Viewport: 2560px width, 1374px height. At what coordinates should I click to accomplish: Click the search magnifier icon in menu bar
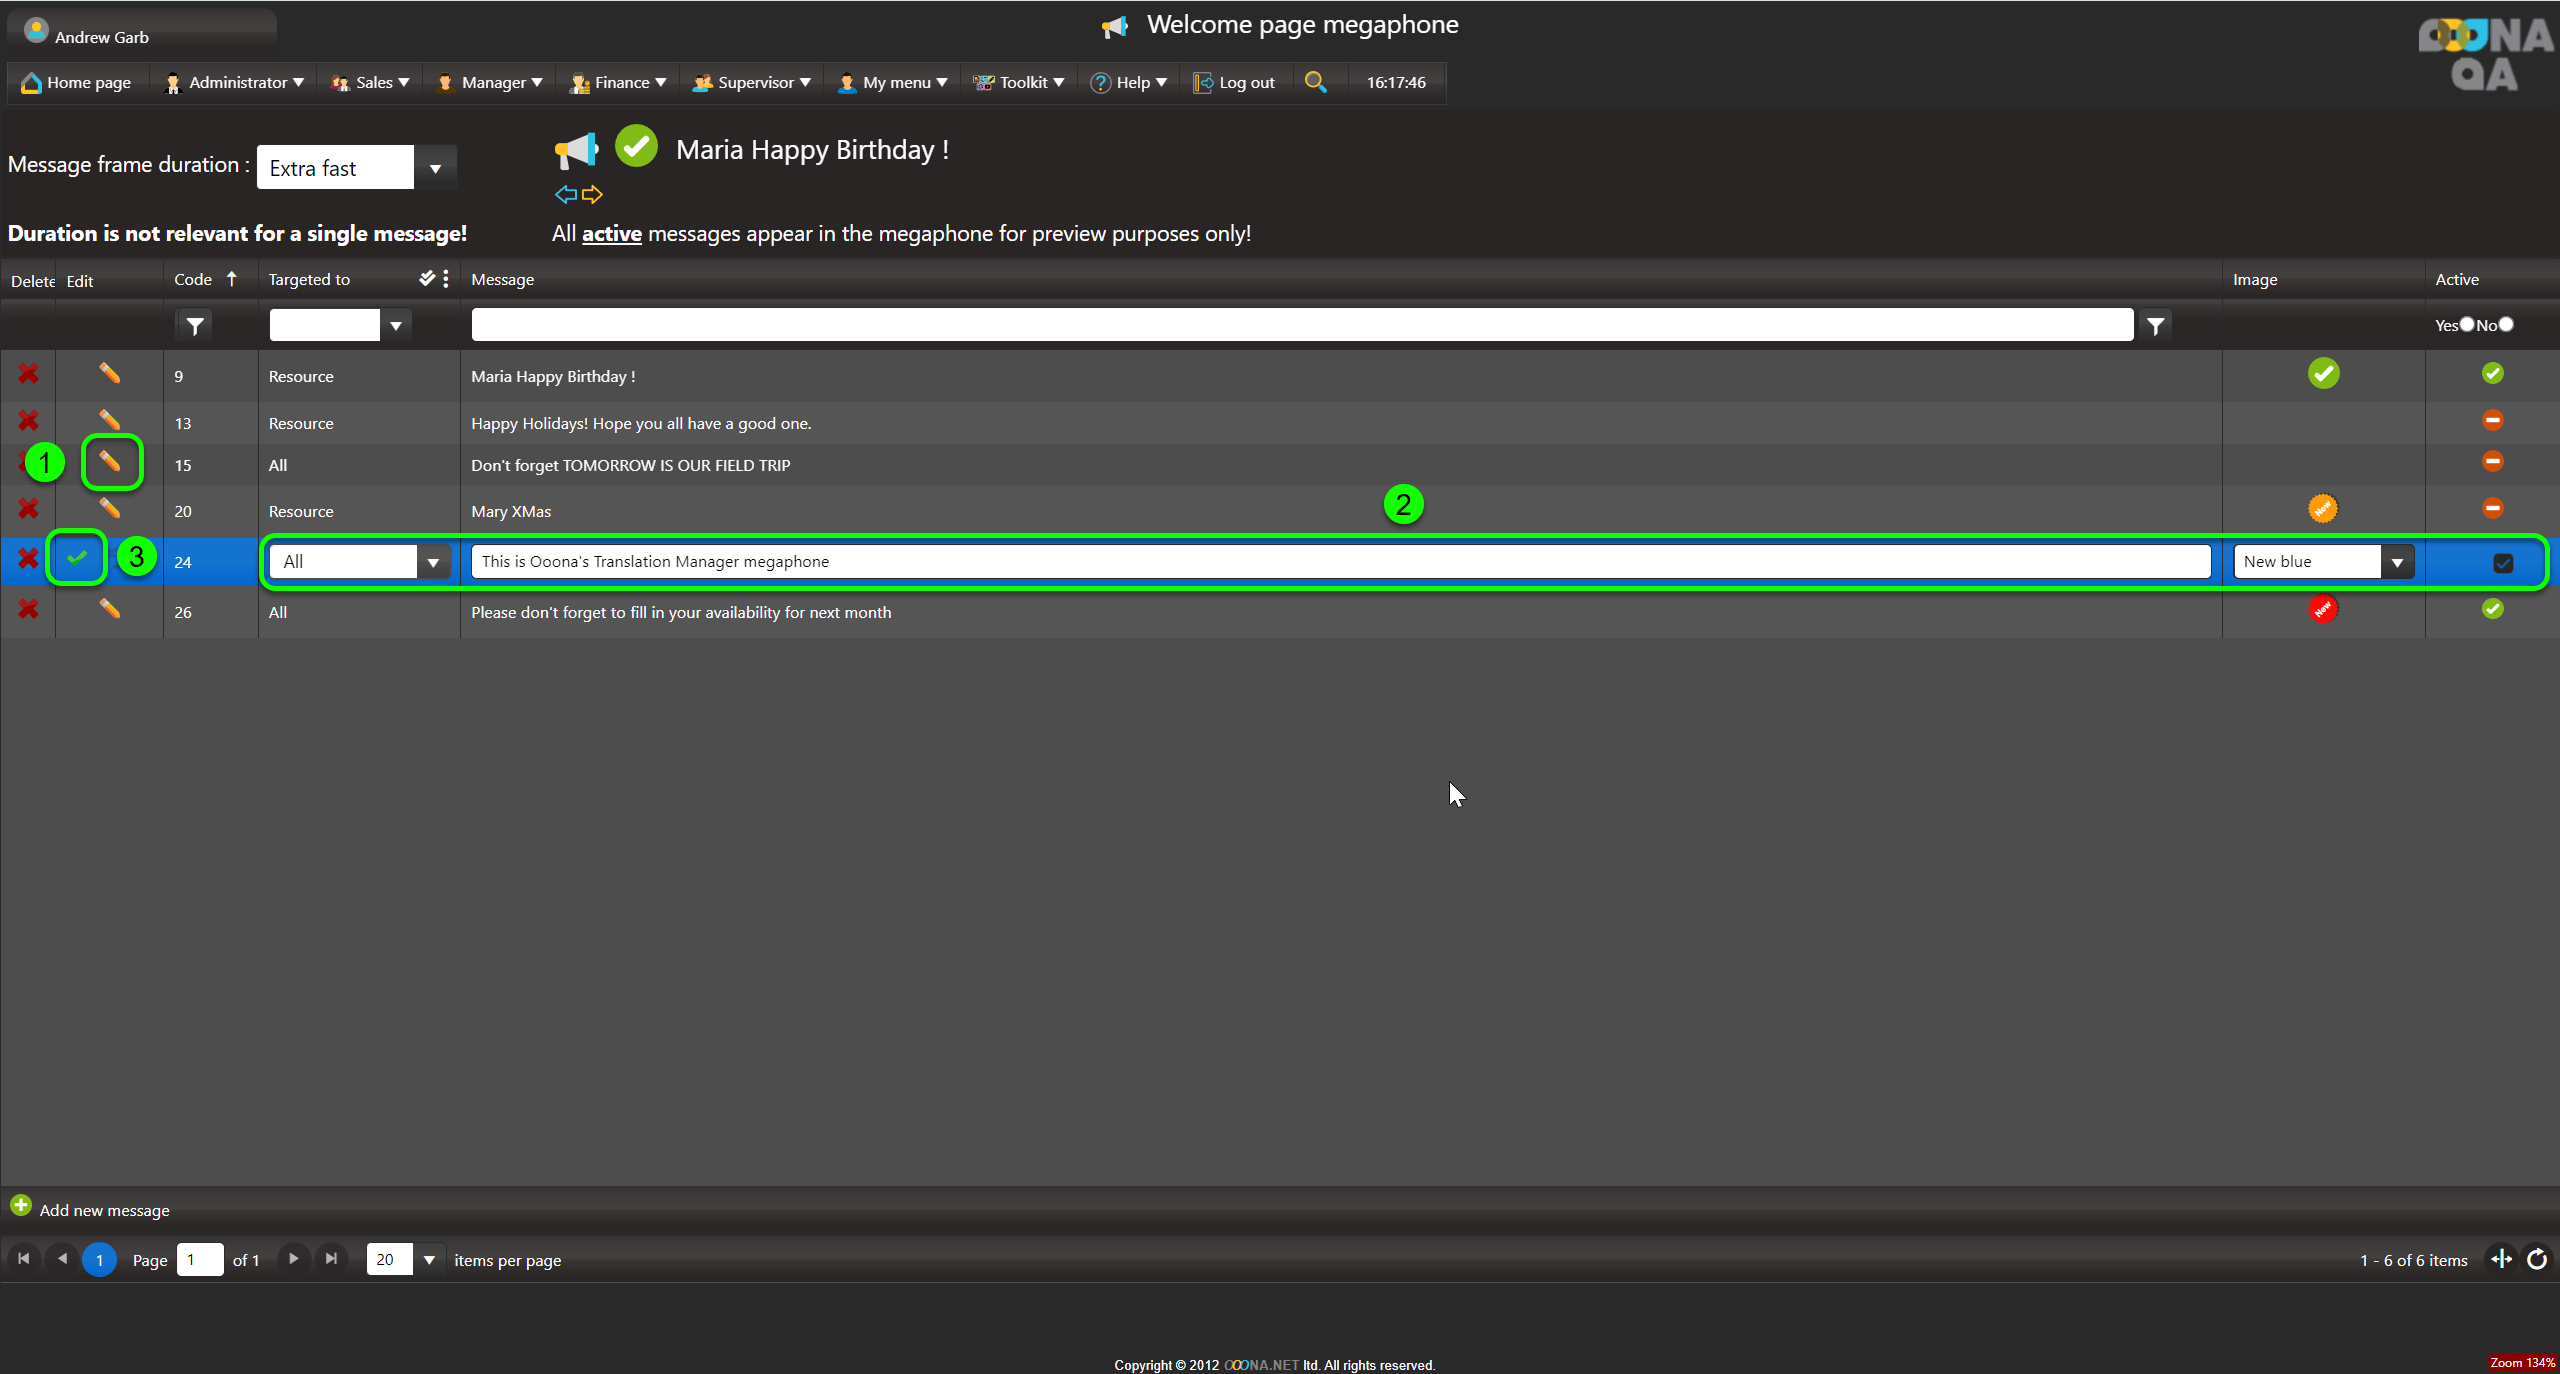pyautogui.click(x=1315, y=82)
